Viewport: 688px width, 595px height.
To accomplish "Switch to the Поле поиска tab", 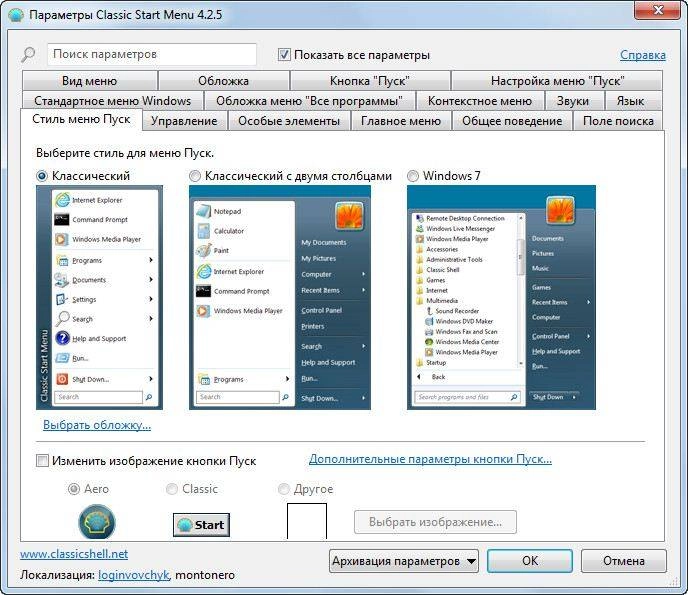I will pyautogui.click(x=618, y=121).
